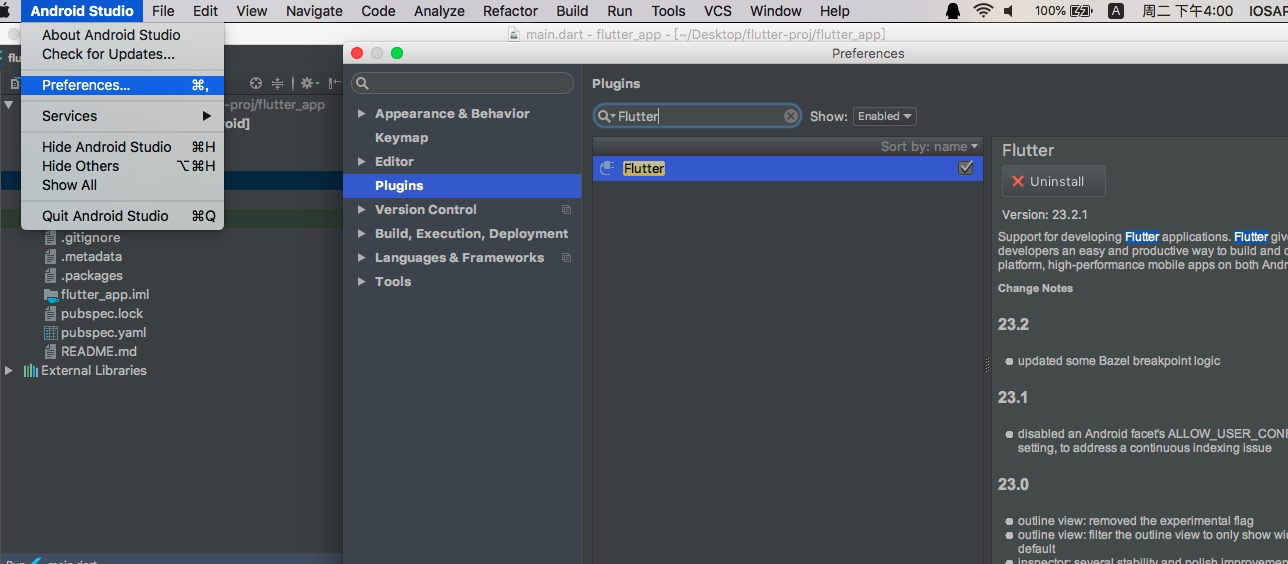Choose Hide Others menu item
Screen dimensions: 1288x564
(x=122, y=166)
